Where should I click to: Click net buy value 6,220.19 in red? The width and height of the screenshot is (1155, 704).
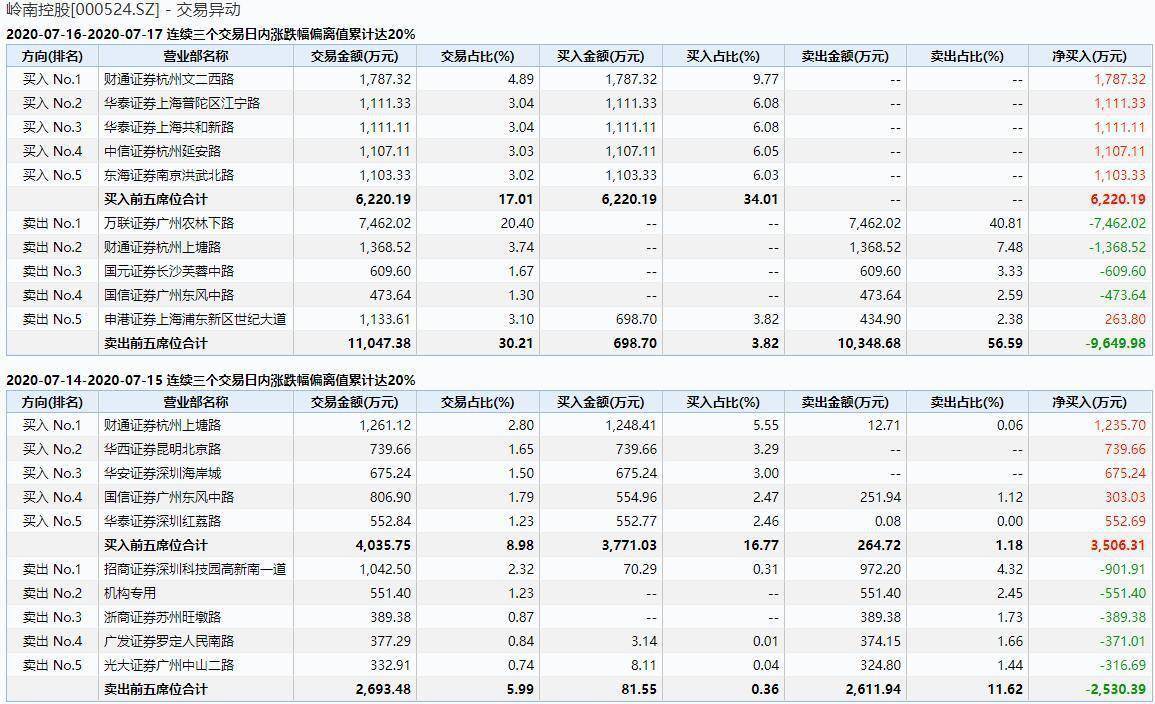pyautogui.click(x=1118, y=199)
